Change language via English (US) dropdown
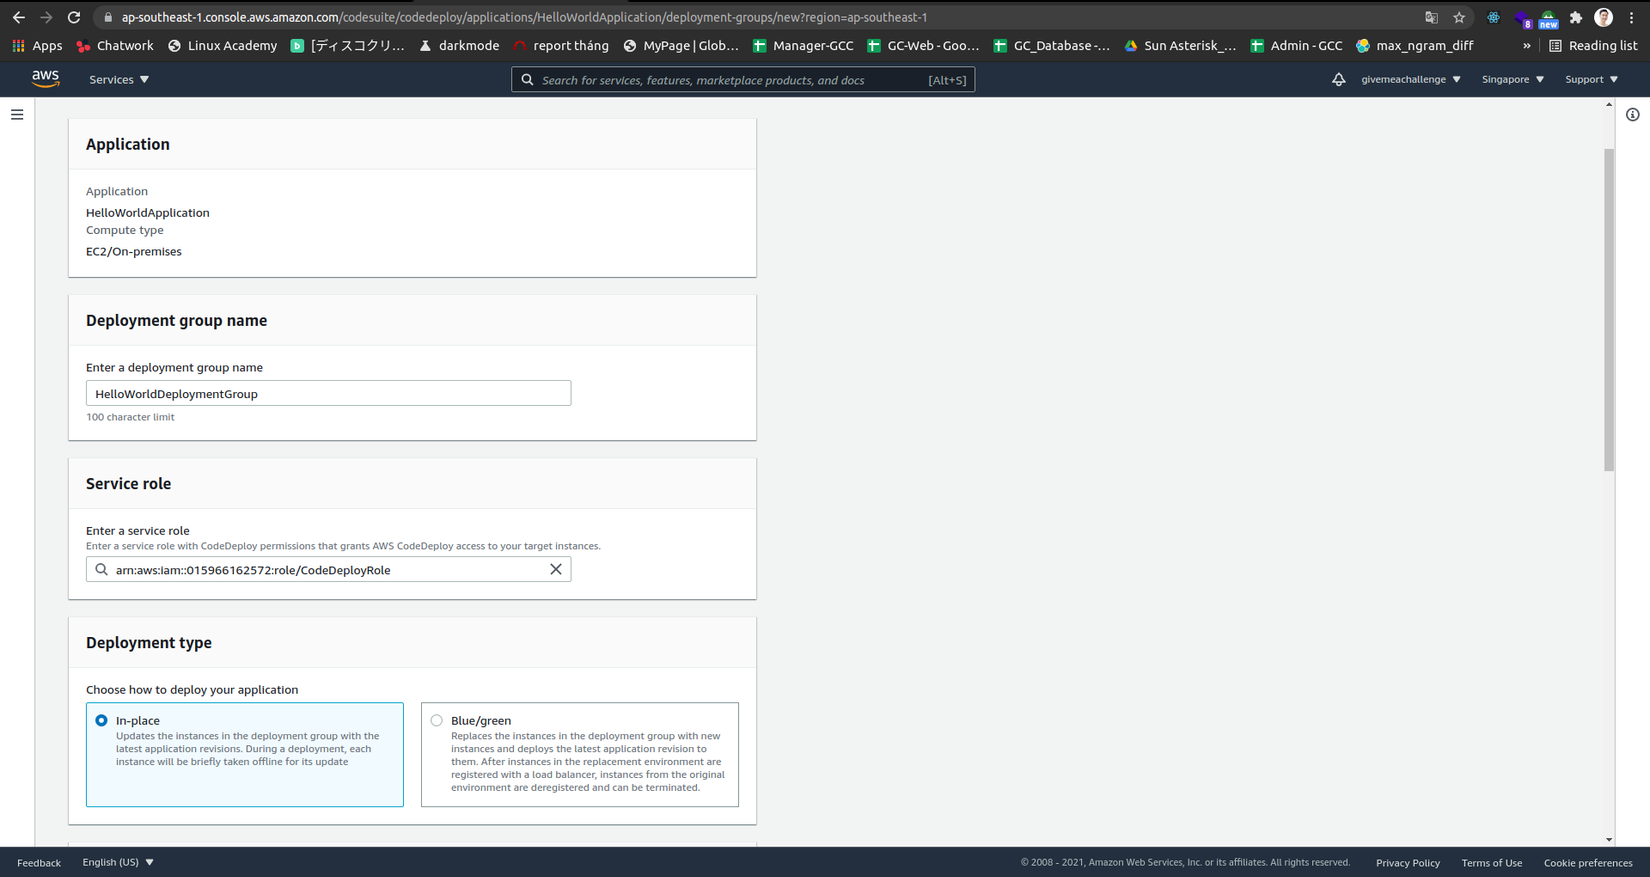Image resolution: width=1650 pixels, height=877 pixels. click(x=118, y=862)
